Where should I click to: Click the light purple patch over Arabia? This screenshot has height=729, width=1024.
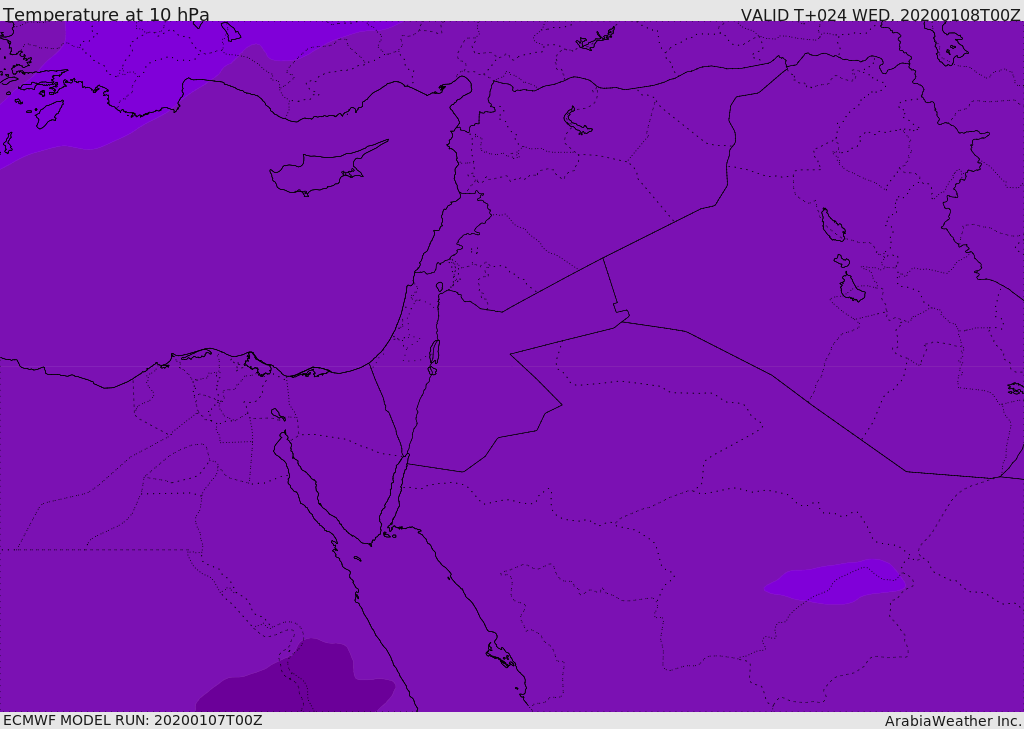835,581
